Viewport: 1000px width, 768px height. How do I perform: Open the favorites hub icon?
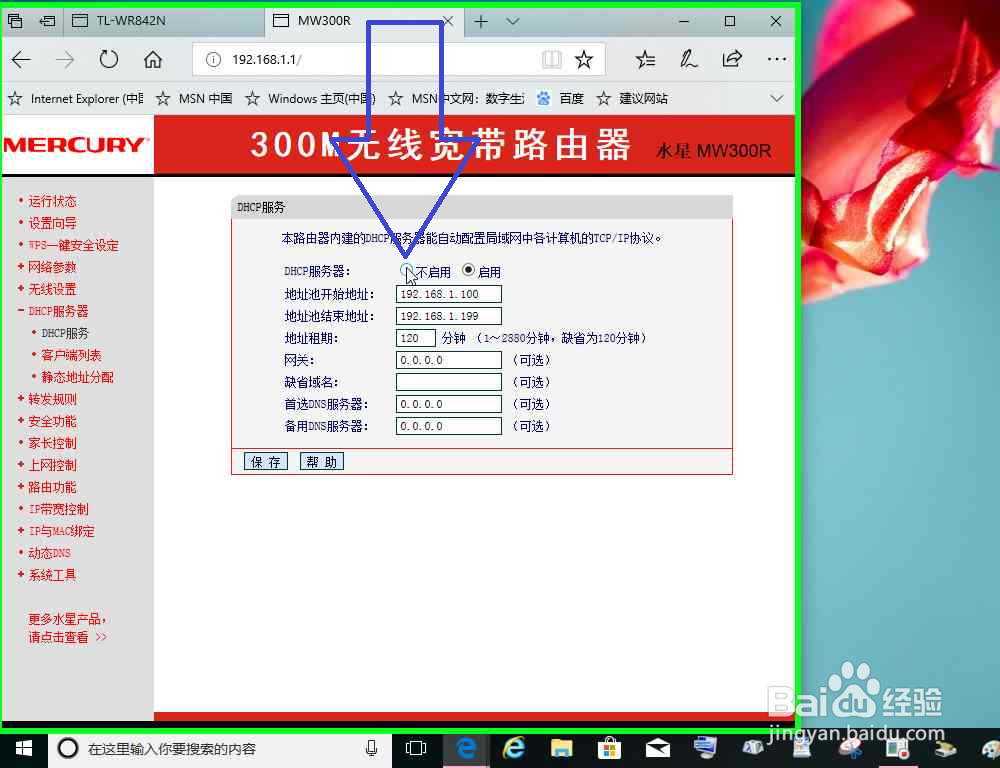click(645, 60)
